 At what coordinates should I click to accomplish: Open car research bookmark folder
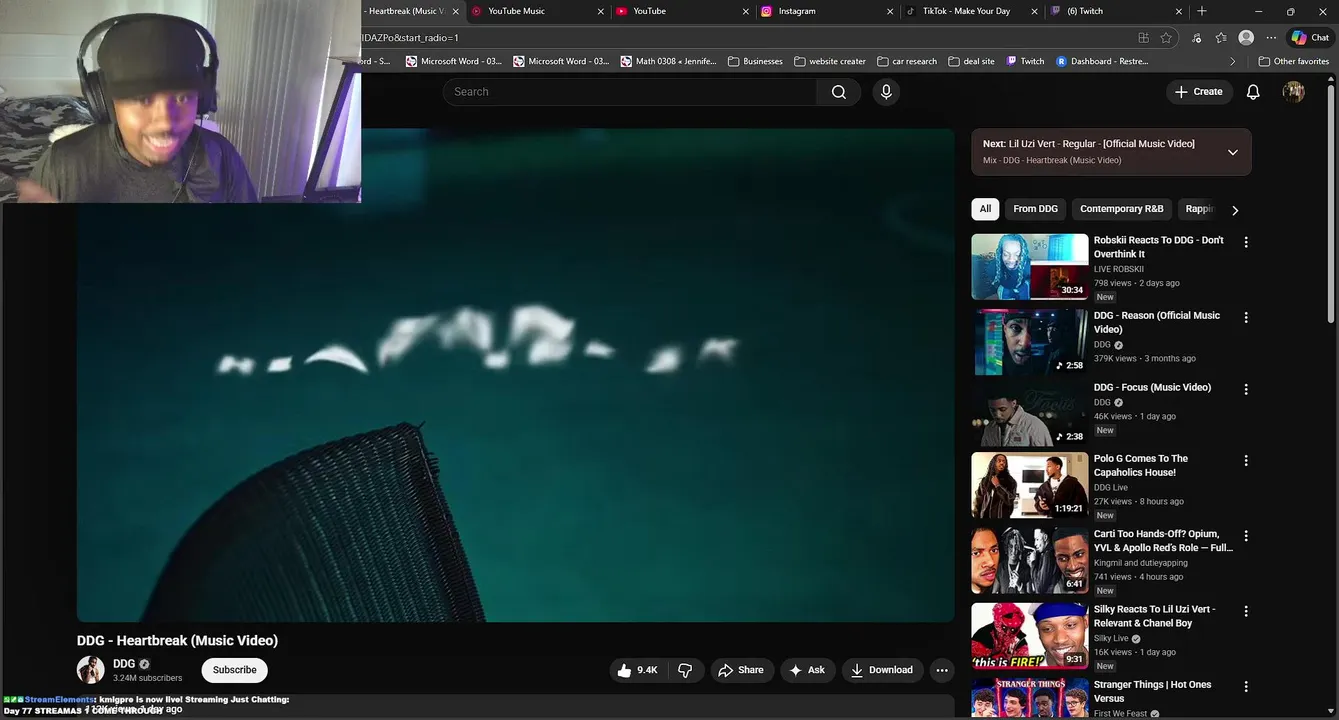pos(907,61)
